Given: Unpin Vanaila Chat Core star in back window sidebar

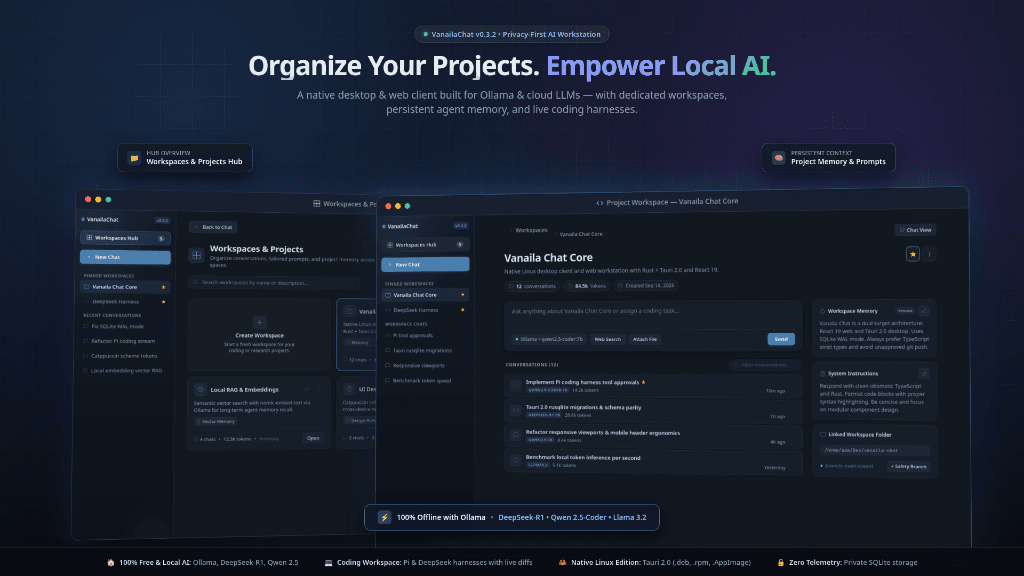Looking at the screenshot, I should [x=163, y=287].
